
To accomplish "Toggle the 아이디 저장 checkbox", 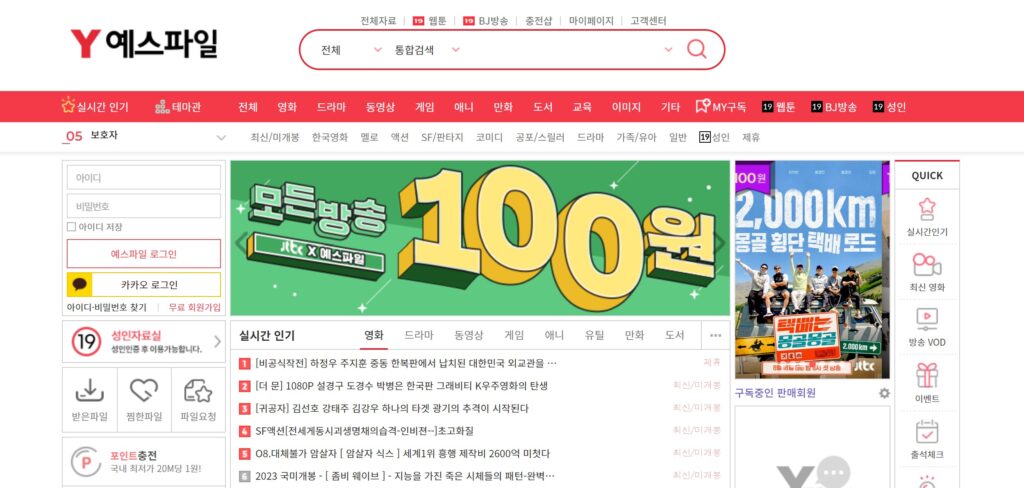I will (71, 227).
